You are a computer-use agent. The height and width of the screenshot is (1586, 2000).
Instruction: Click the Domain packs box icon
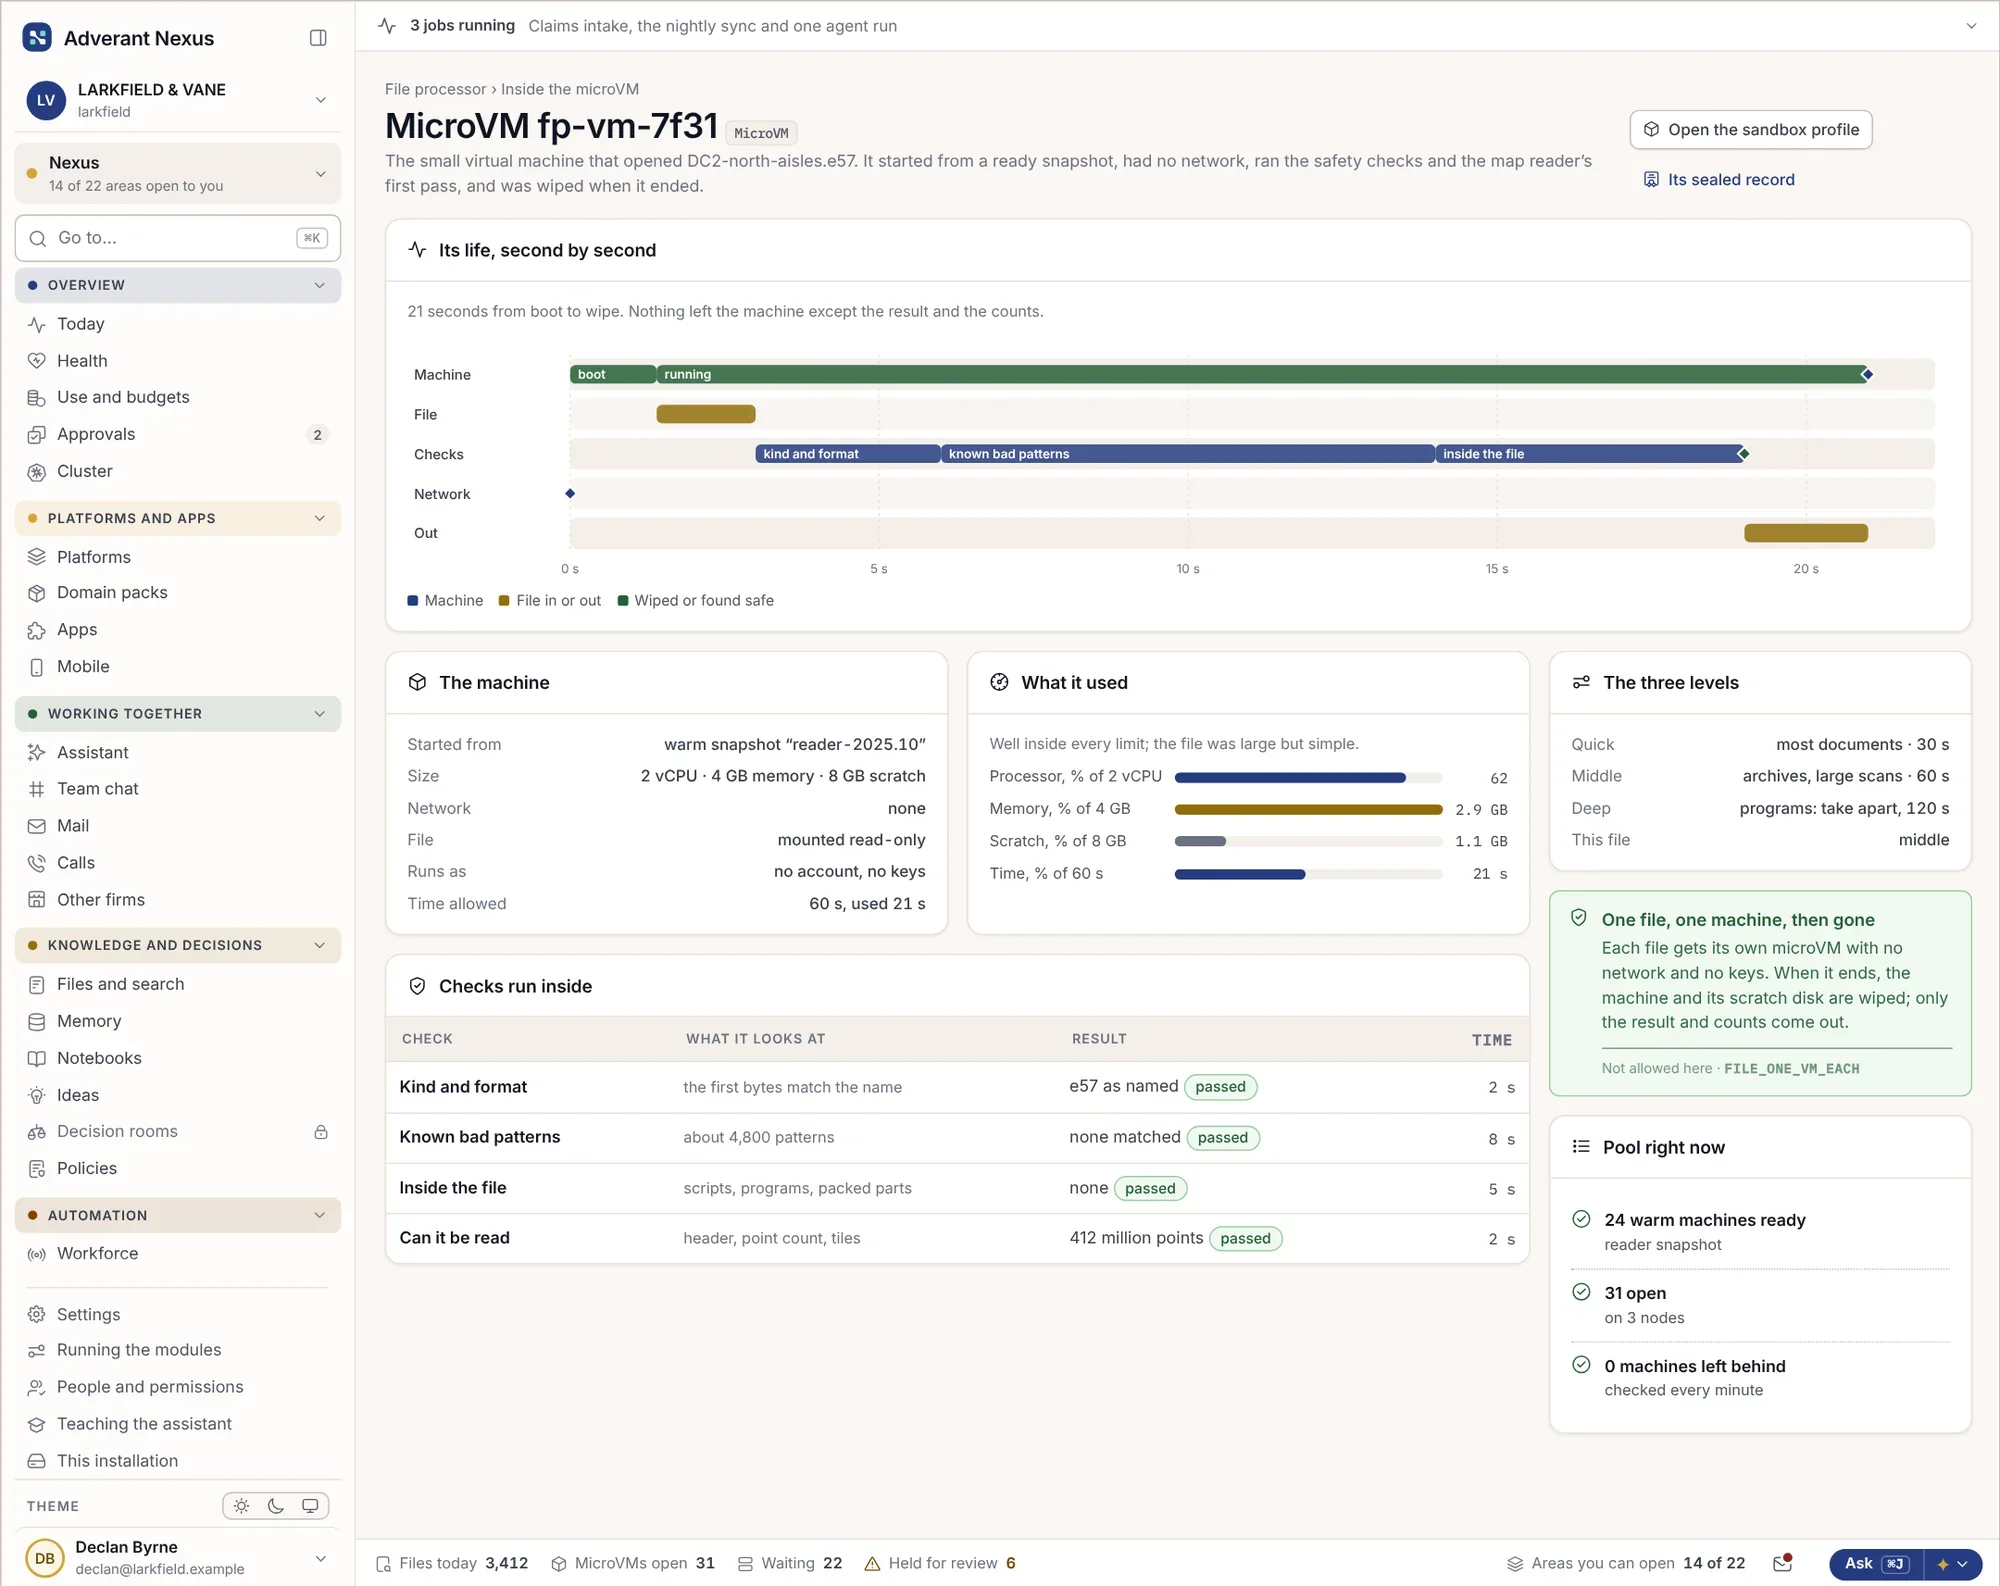click(37, 593)
